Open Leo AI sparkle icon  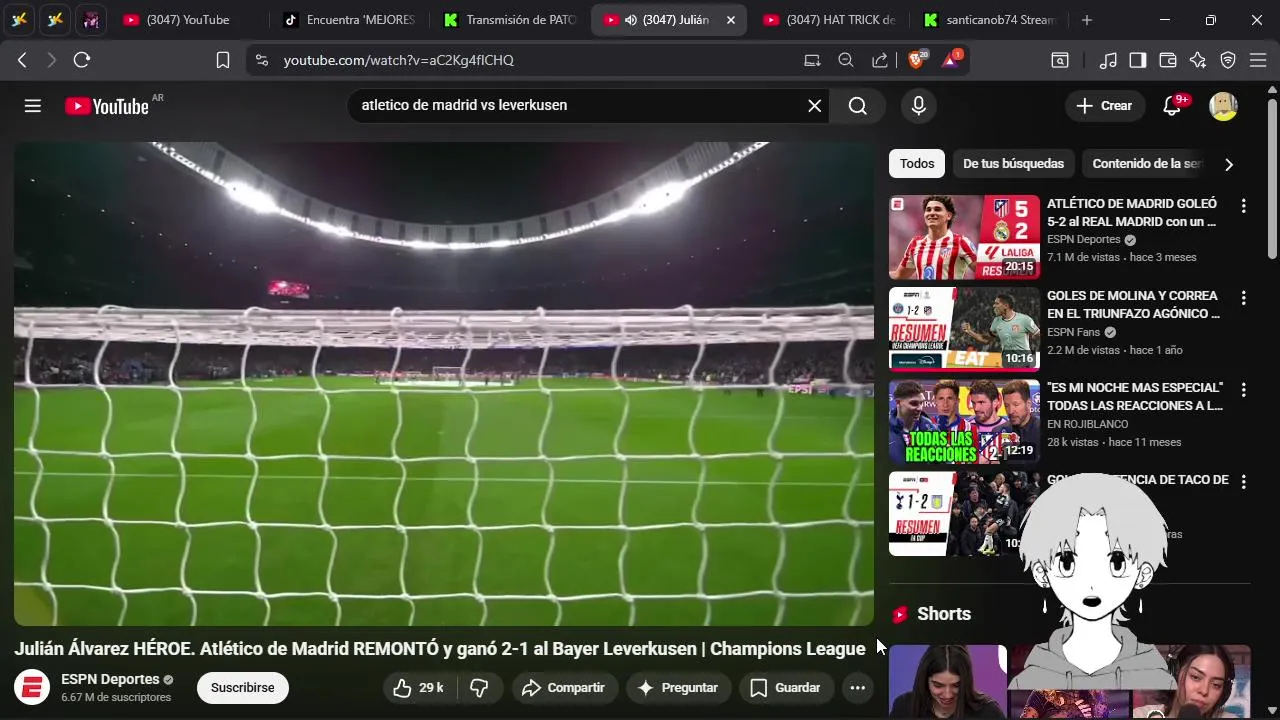(1198, 60)
